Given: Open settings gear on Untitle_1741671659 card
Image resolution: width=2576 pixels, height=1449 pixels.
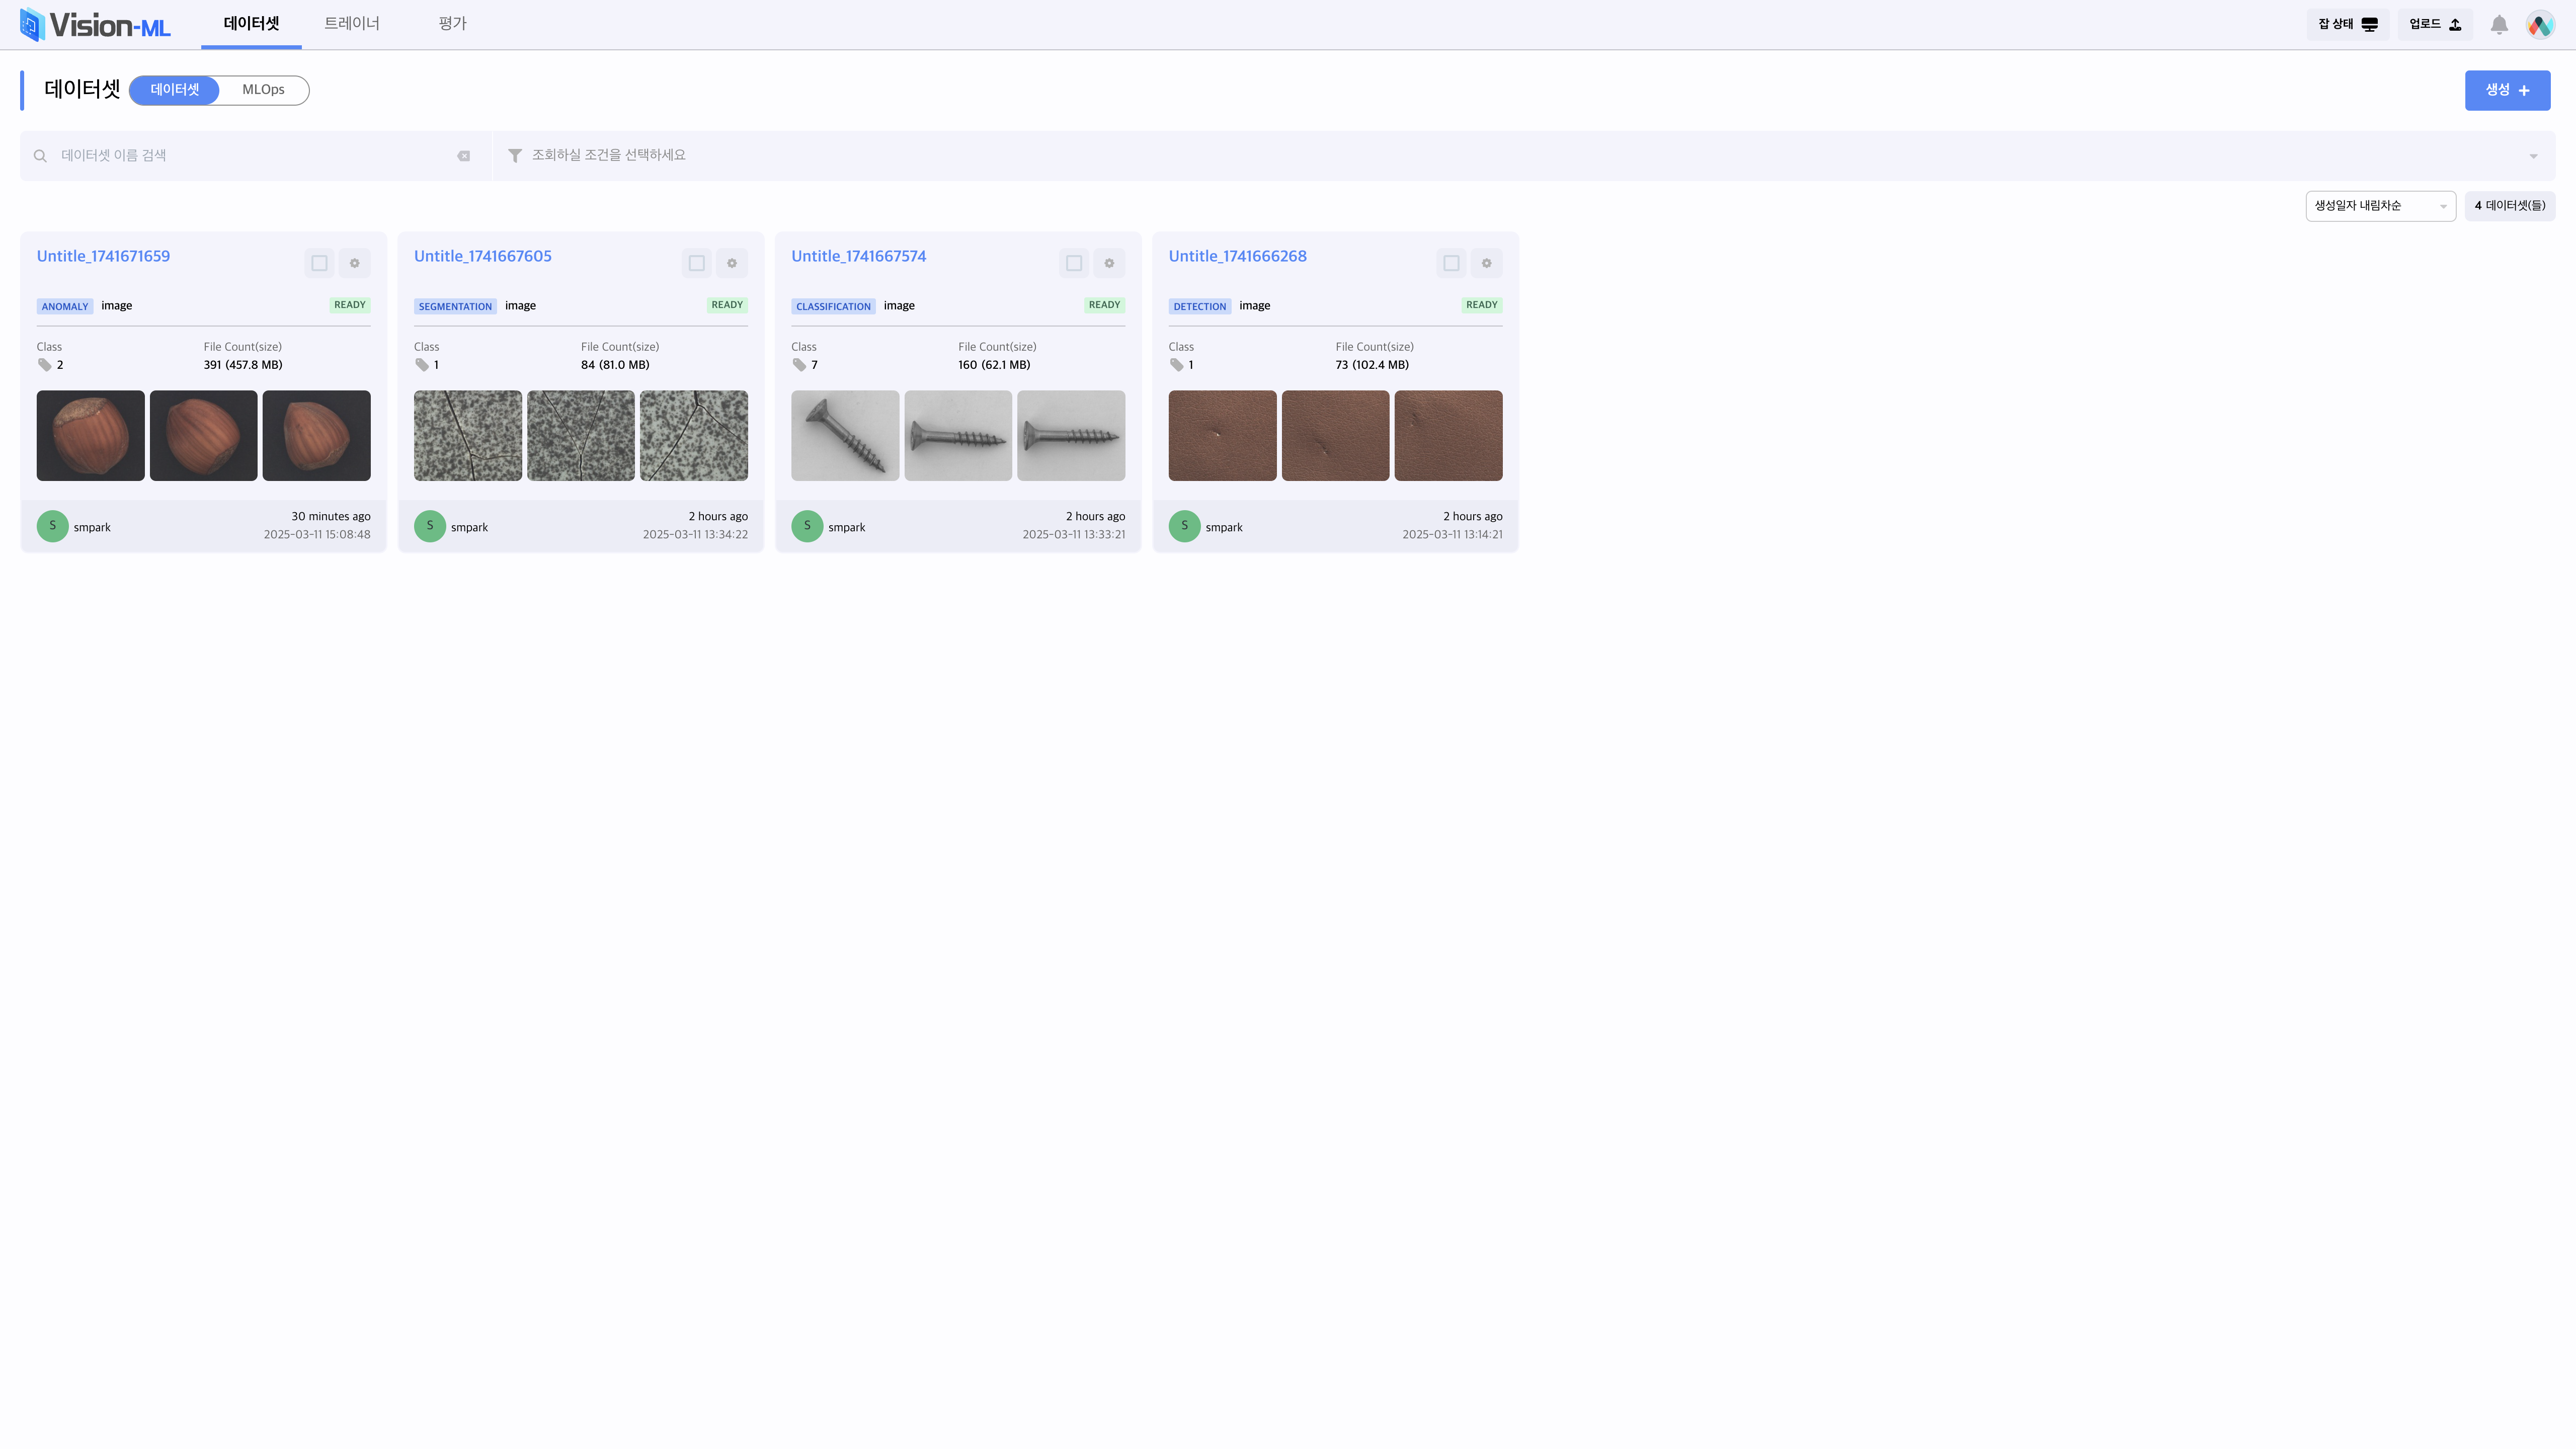Looking at the screenshot, I should tap(354, 263).
